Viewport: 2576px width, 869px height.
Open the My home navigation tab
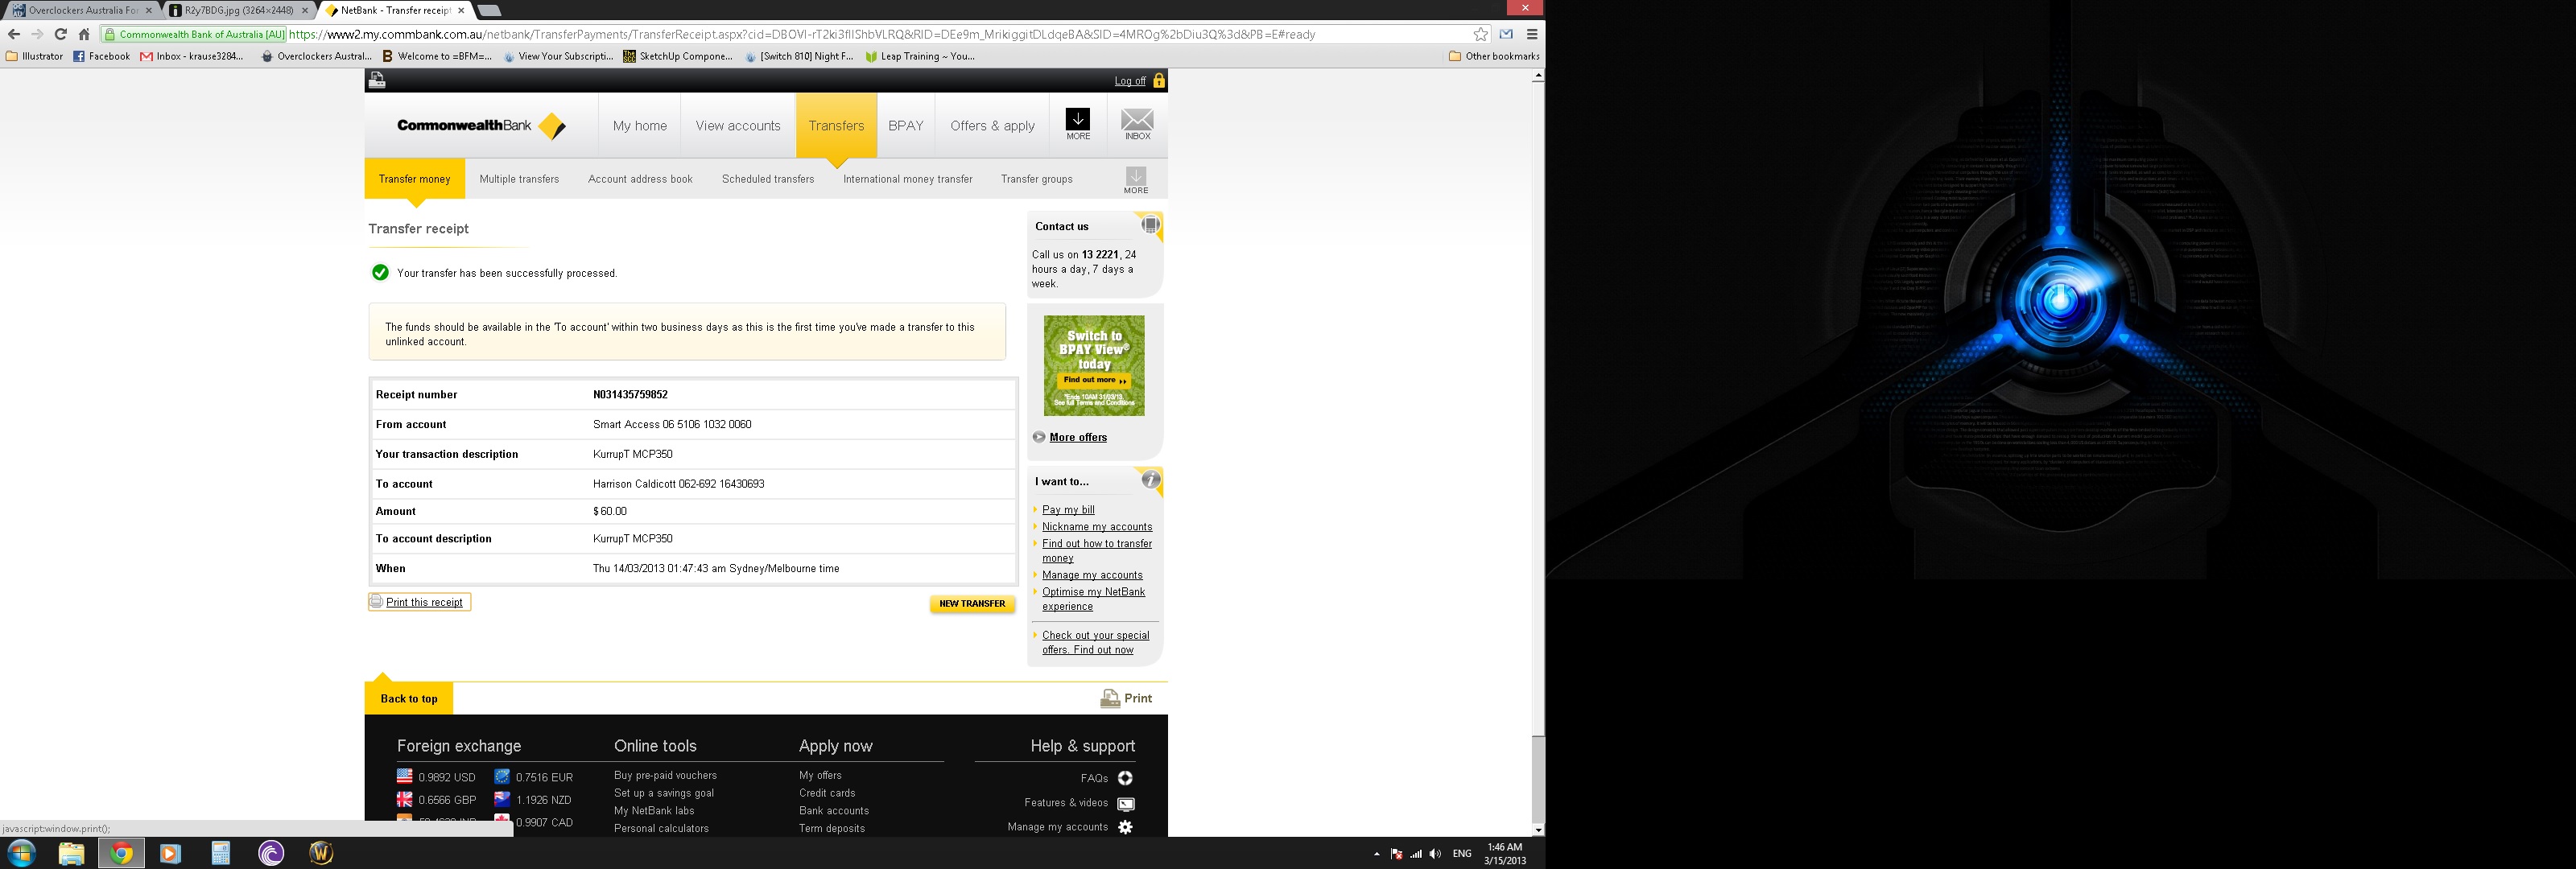(x=640, y=126)
